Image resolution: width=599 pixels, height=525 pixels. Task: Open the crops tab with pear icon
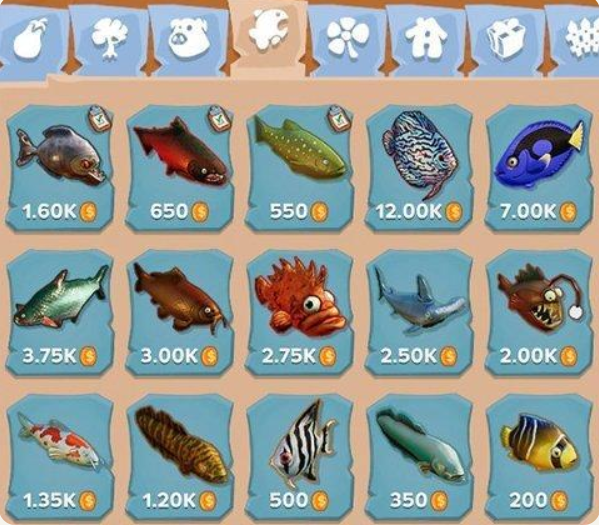31,38
